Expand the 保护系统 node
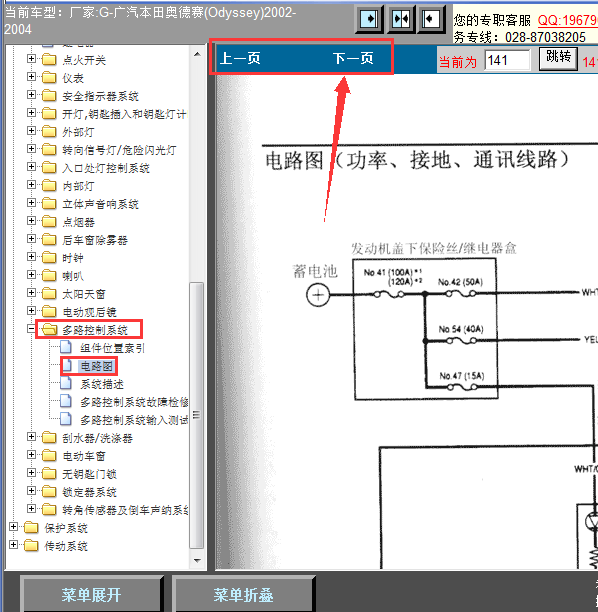This screenshot has width=598, height=612. [x=13, y=527]
